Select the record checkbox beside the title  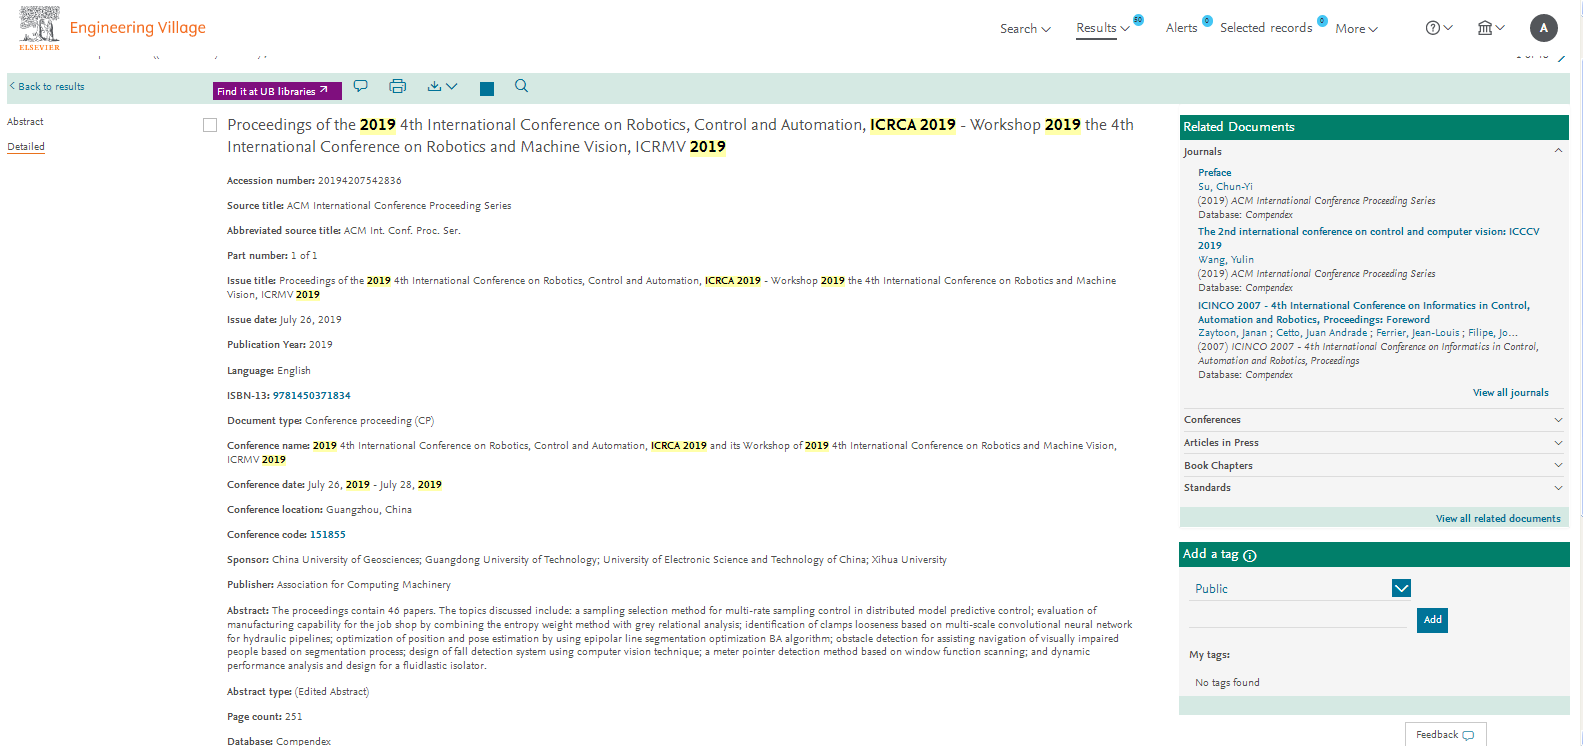click(x=210, y=125)
